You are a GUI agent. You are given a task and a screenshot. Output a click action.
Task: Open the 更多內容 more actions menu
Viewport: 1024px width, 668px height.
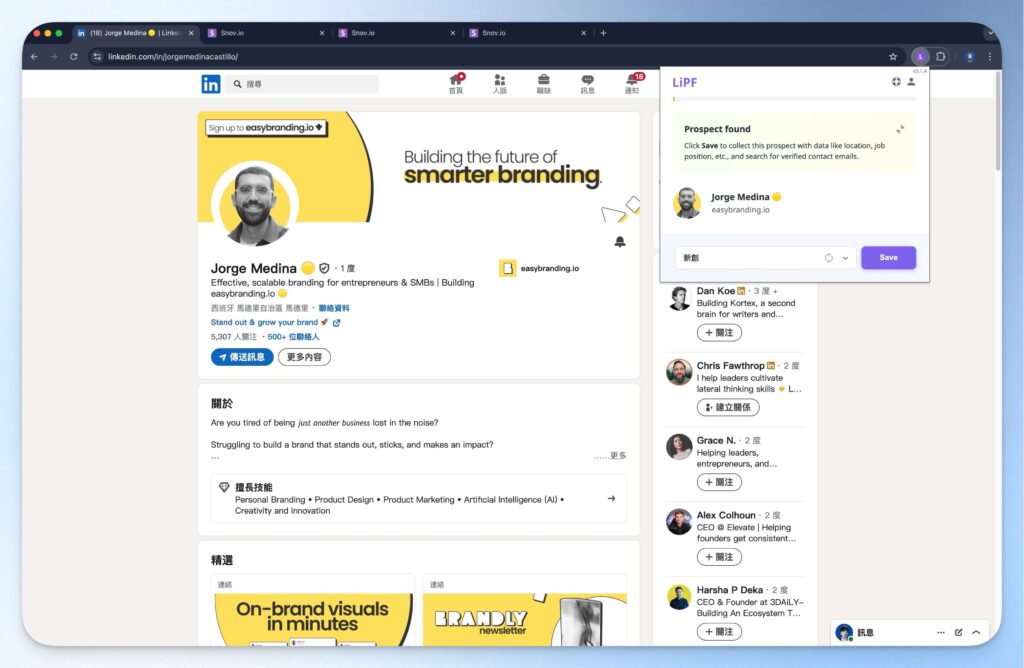[304, 357]
